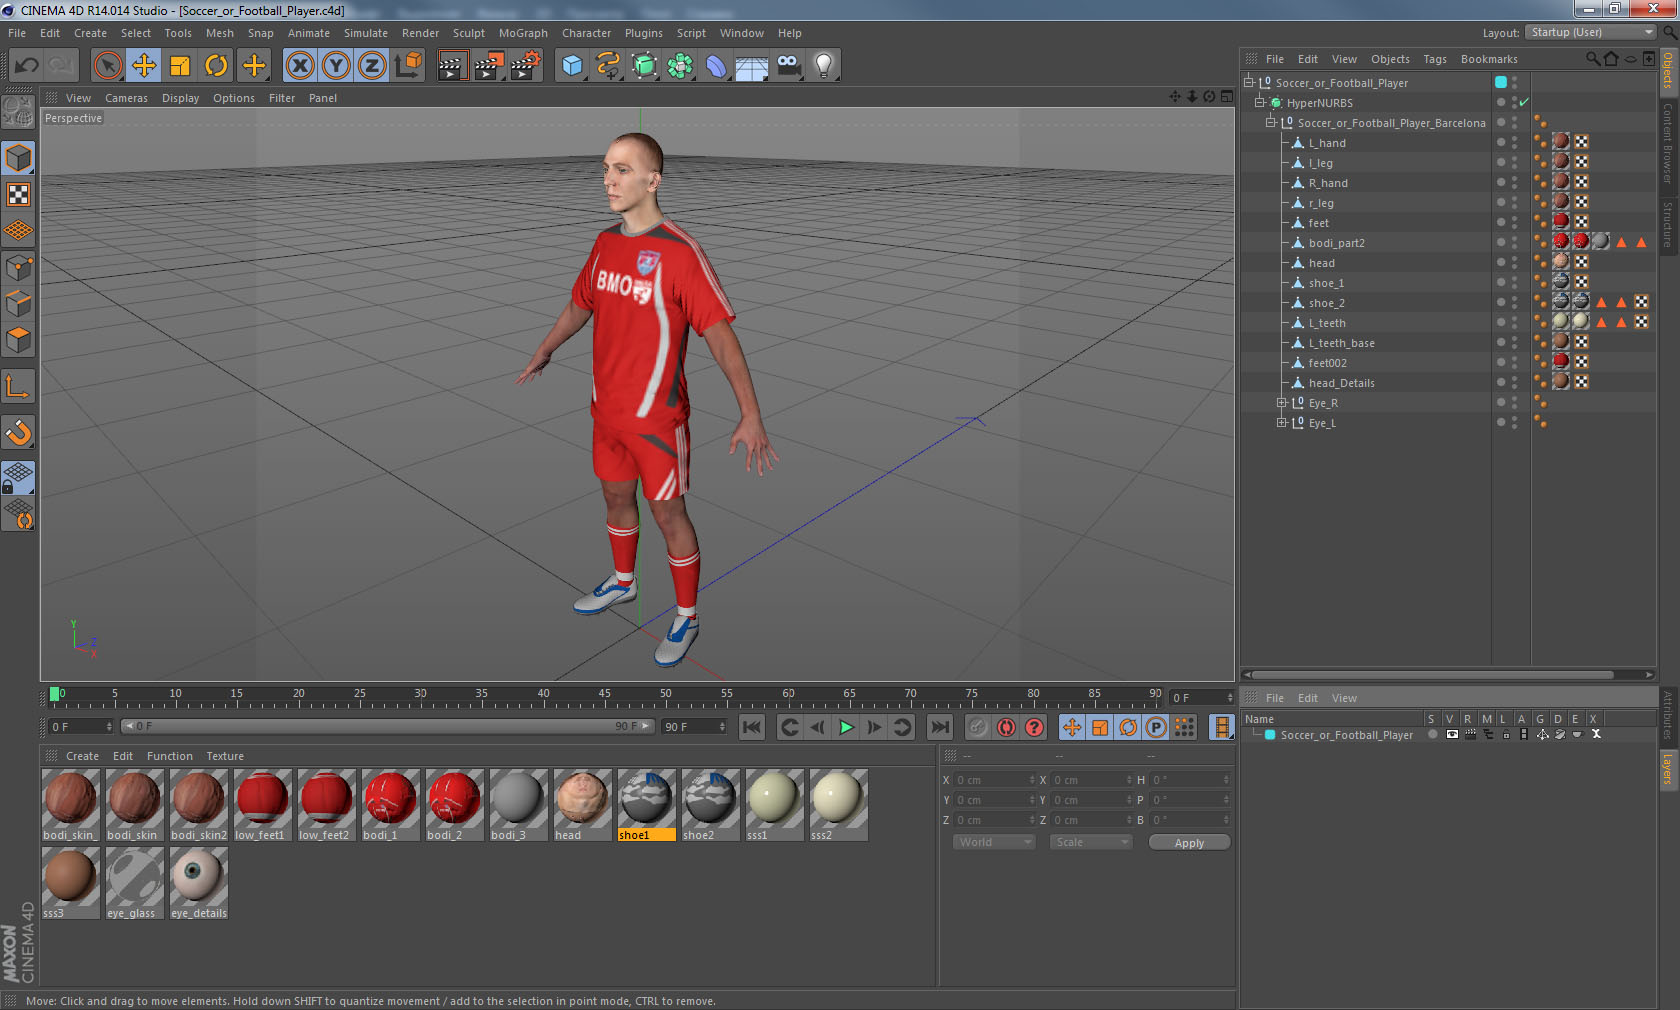Open the Function menu in material manager
Screen dimensions: 1680x1010
(x=169, y=756)
